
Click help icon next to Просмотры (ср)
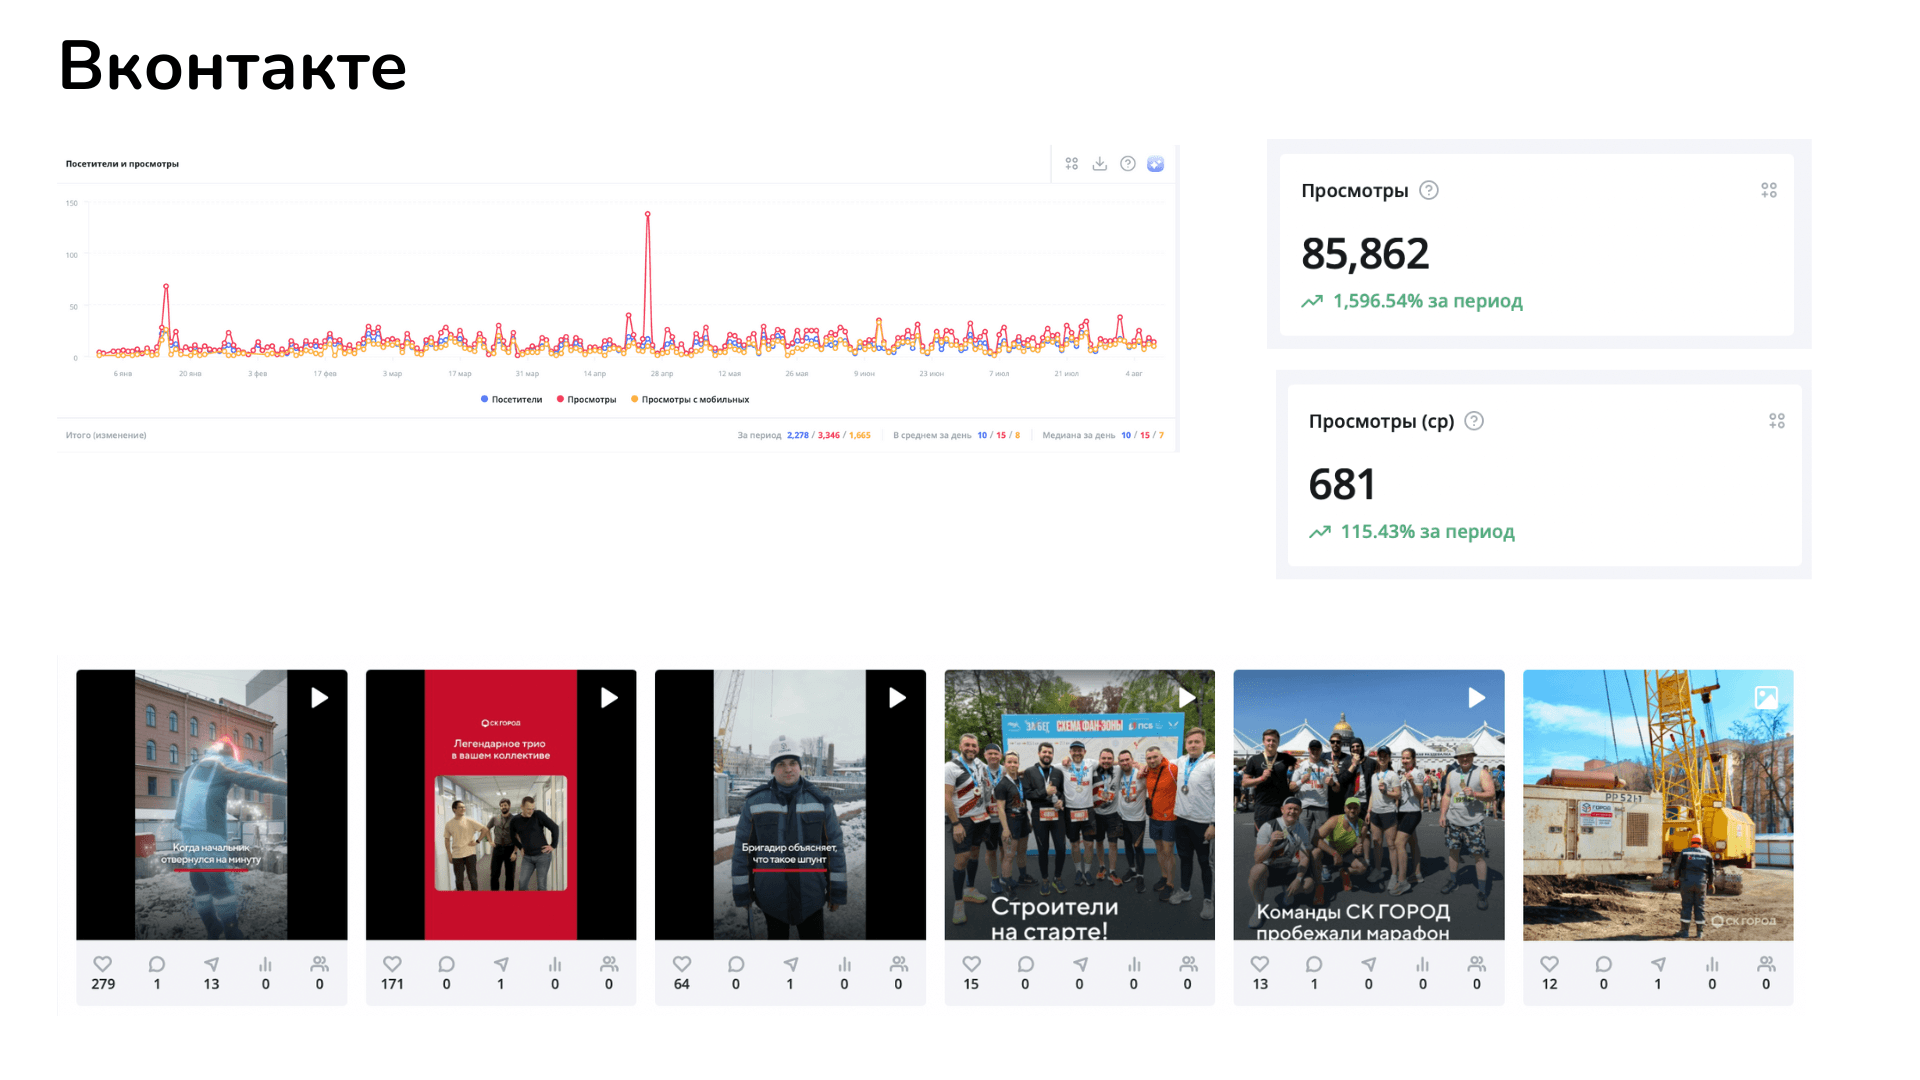point(1473,421)
